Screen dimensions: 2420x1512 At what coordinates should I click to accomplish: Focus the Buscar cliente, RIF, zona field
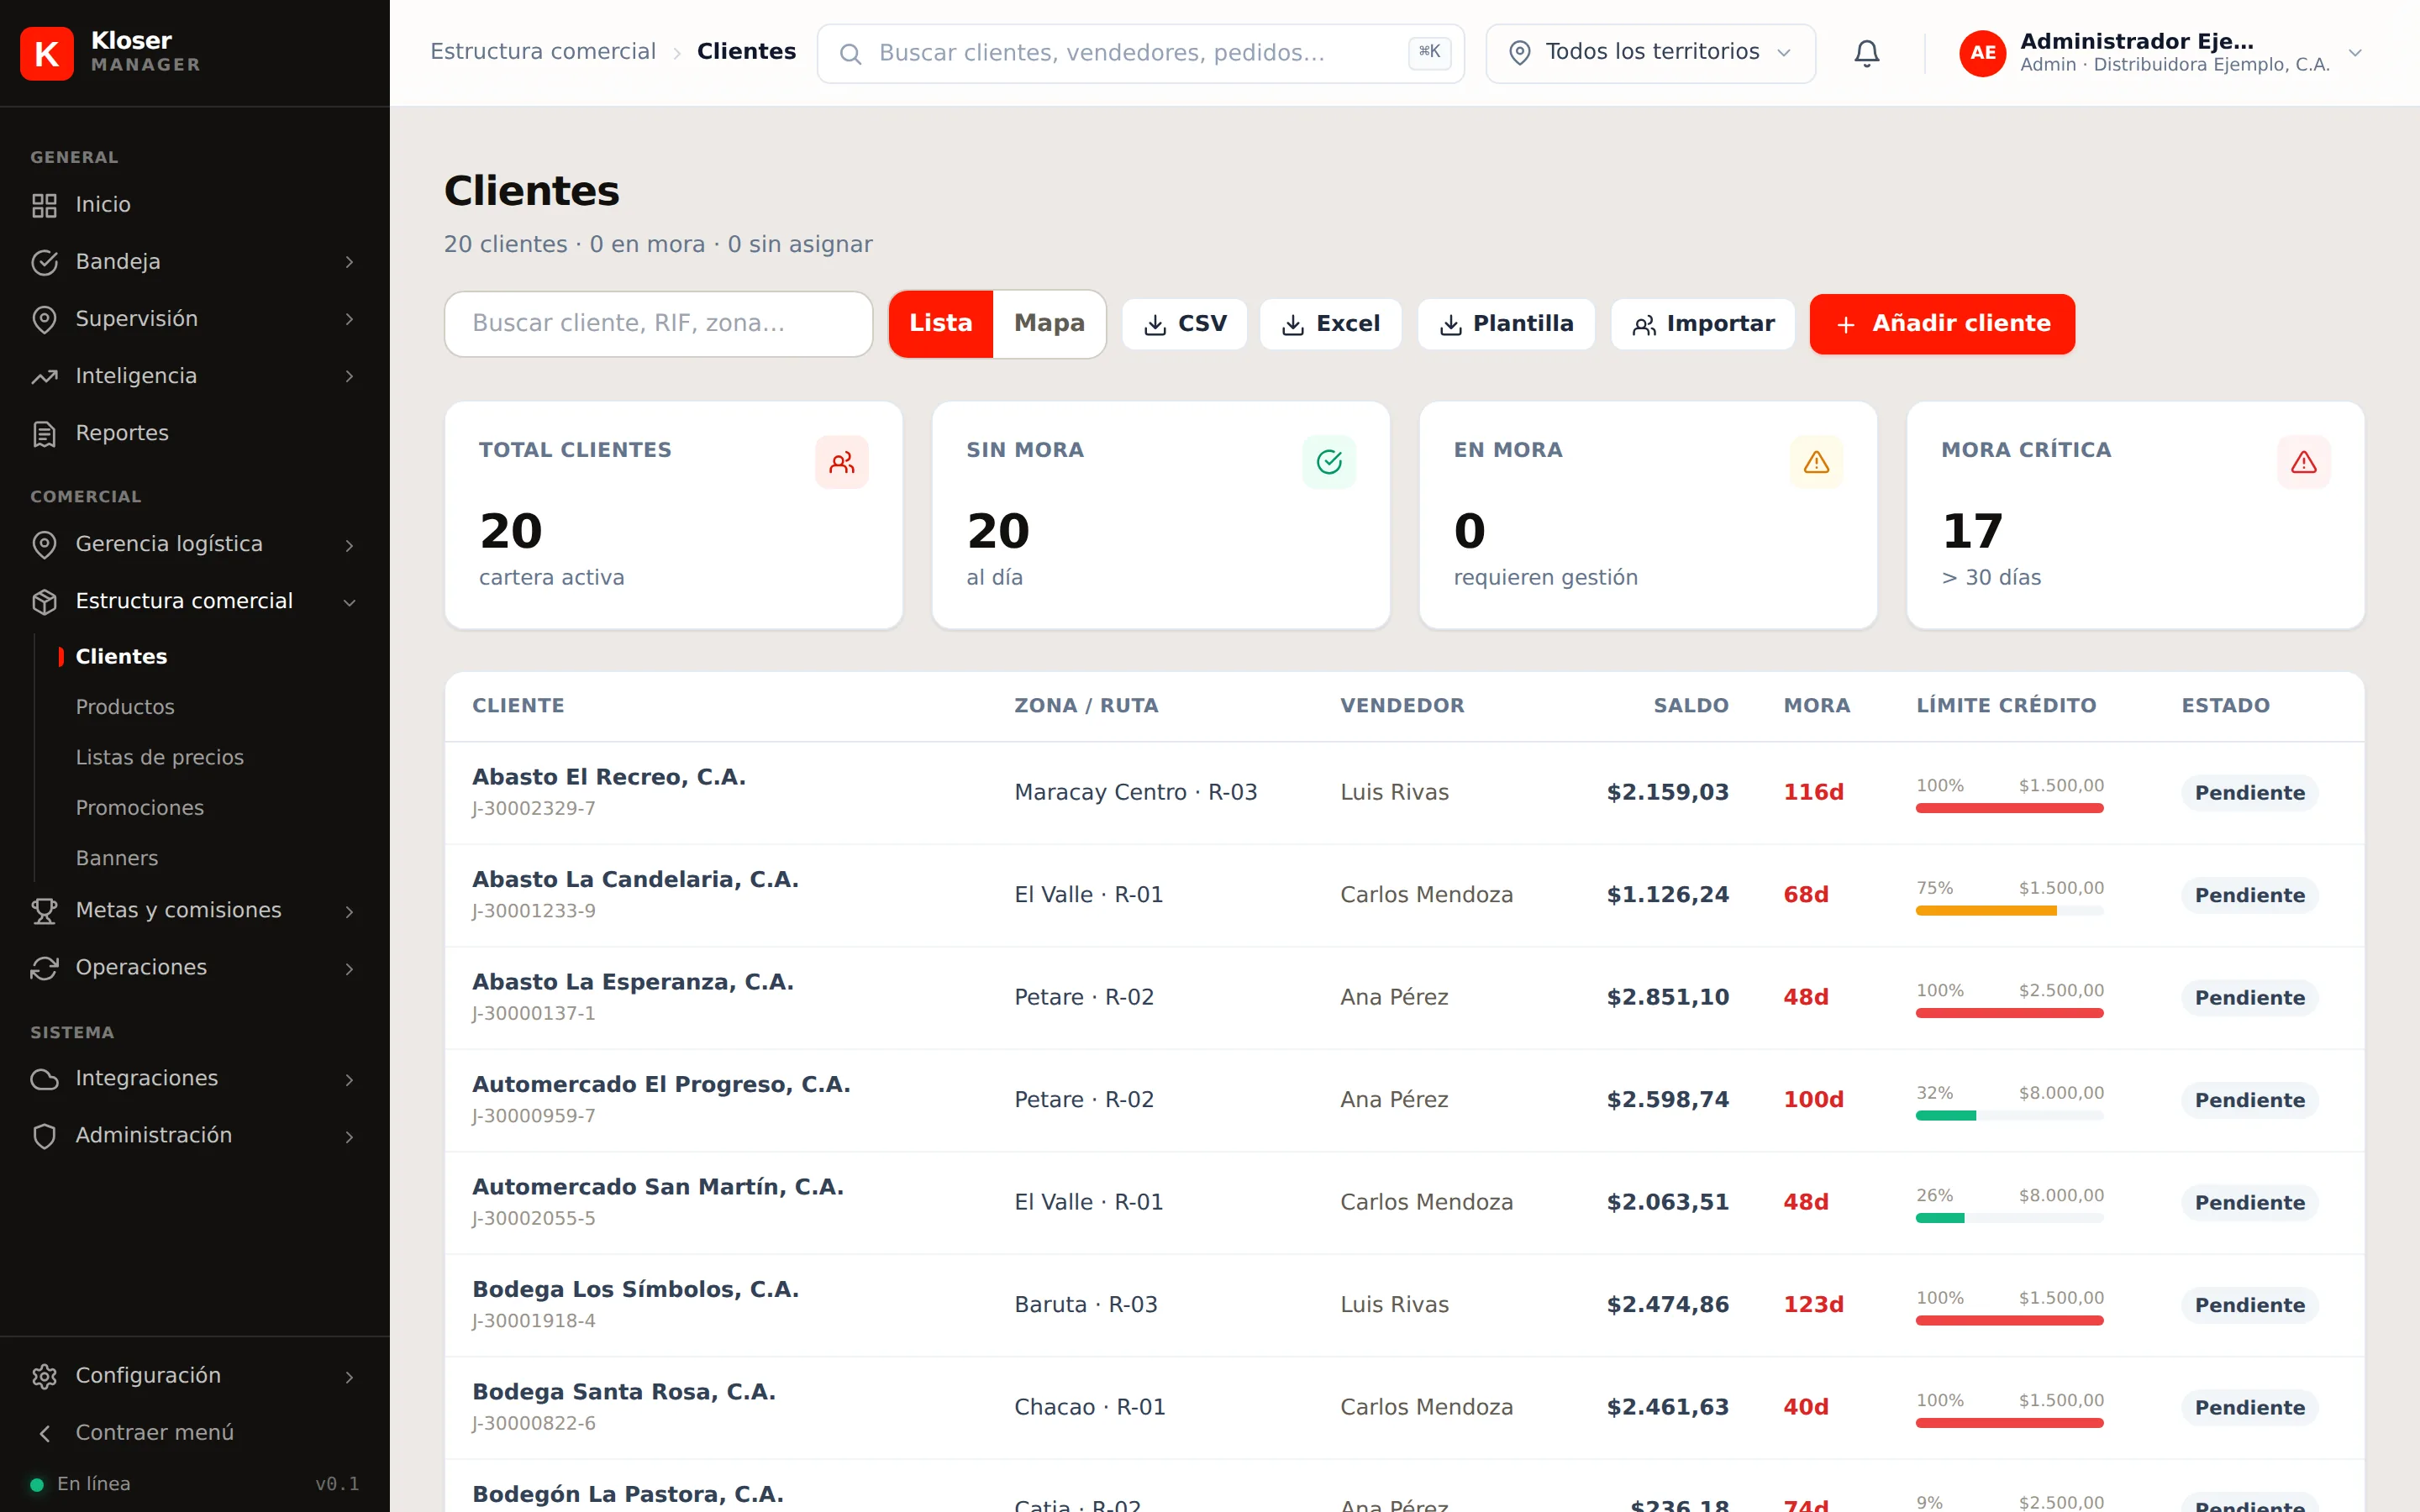click(658, 324)
